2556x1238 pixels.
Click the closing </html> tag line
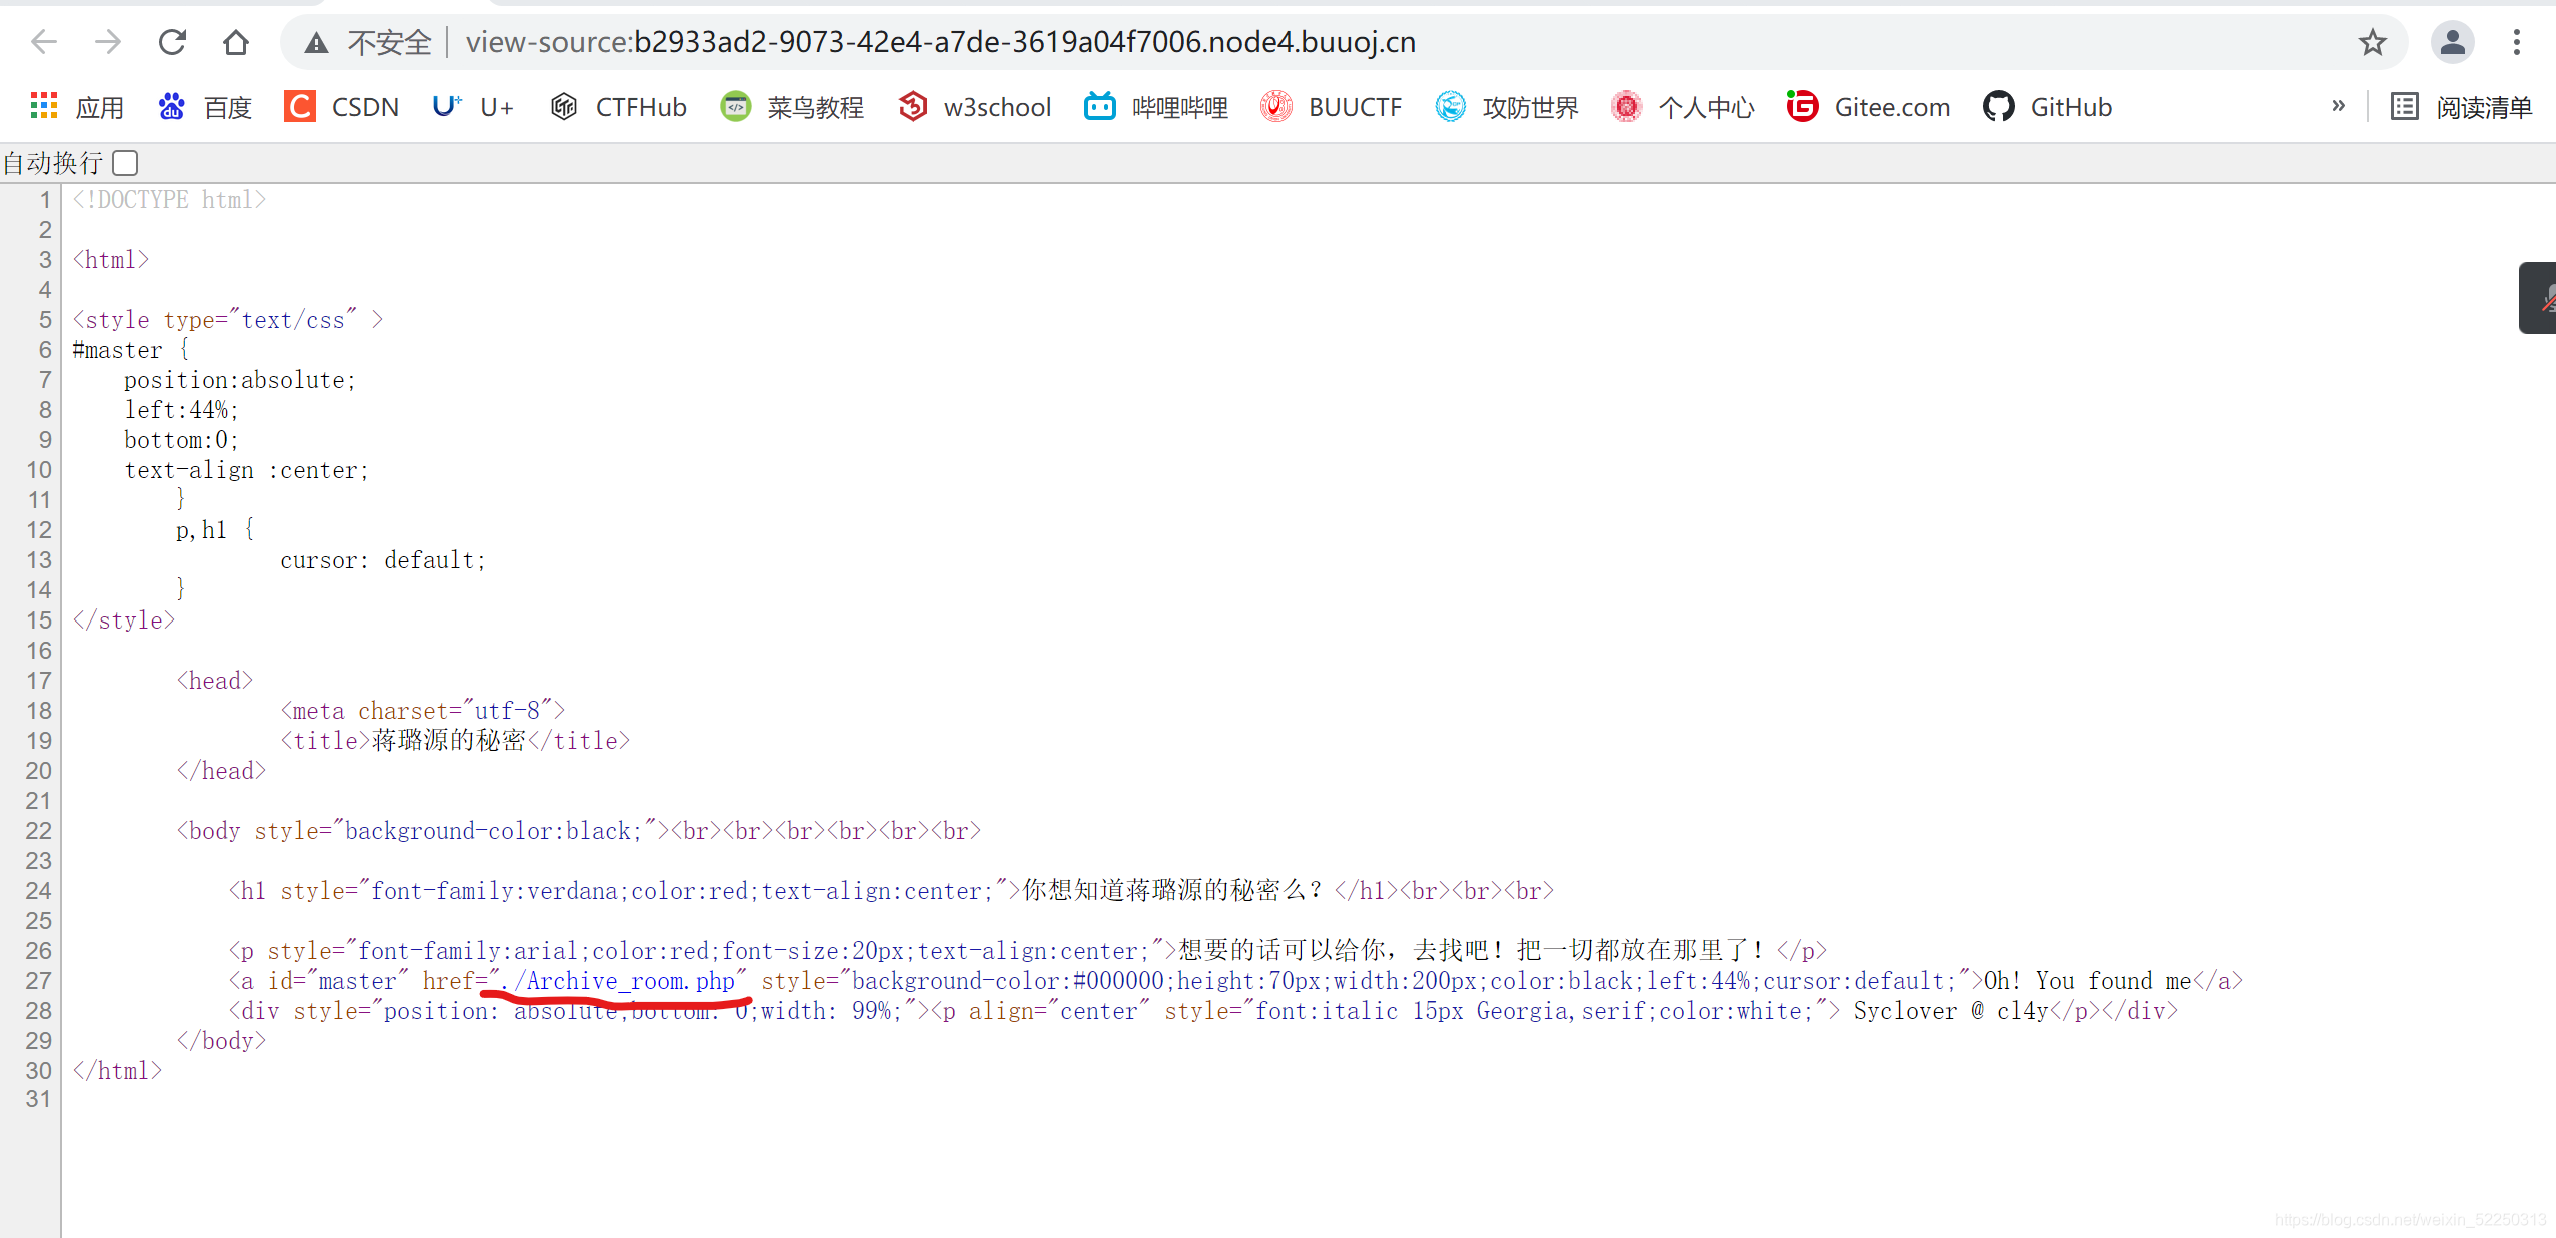coord(117,1071)
